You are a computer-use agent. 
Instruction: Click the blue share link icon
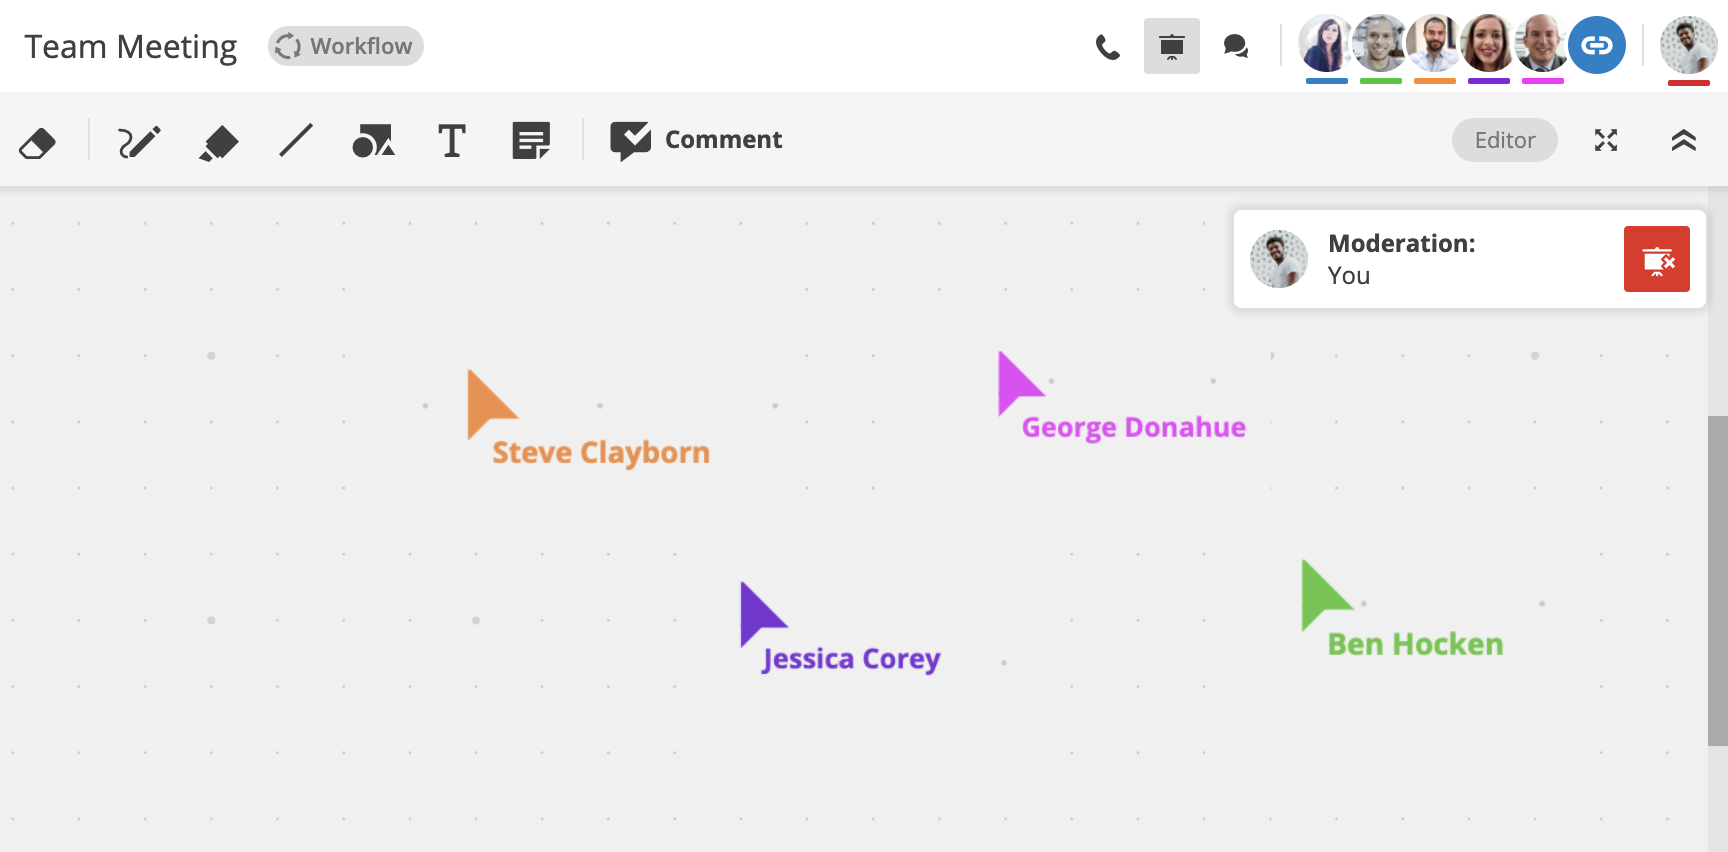pyautogui.click(x=1597, y=45)
